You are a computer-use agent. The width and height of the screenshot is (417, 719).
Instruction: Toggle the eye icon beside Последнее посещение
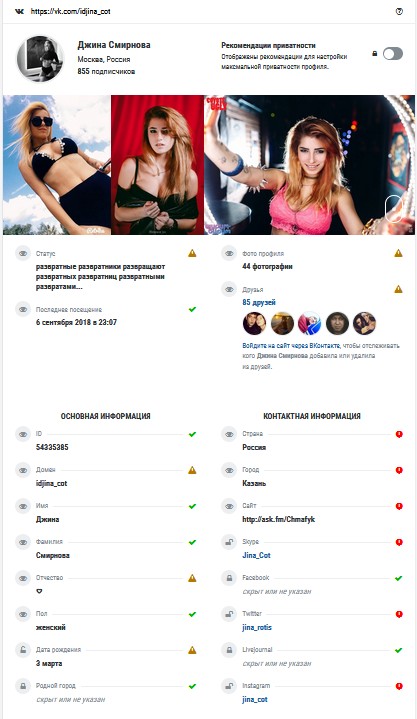23,309
